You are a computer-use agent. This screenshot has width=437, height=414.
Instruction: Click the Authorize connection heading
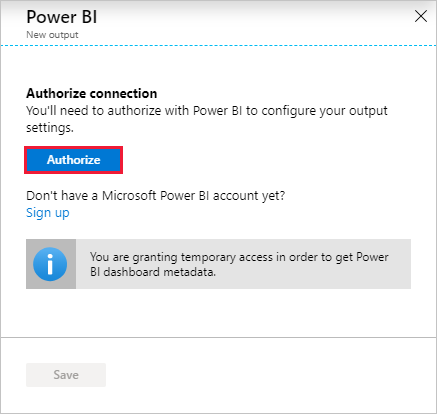[x=92, y=93]
